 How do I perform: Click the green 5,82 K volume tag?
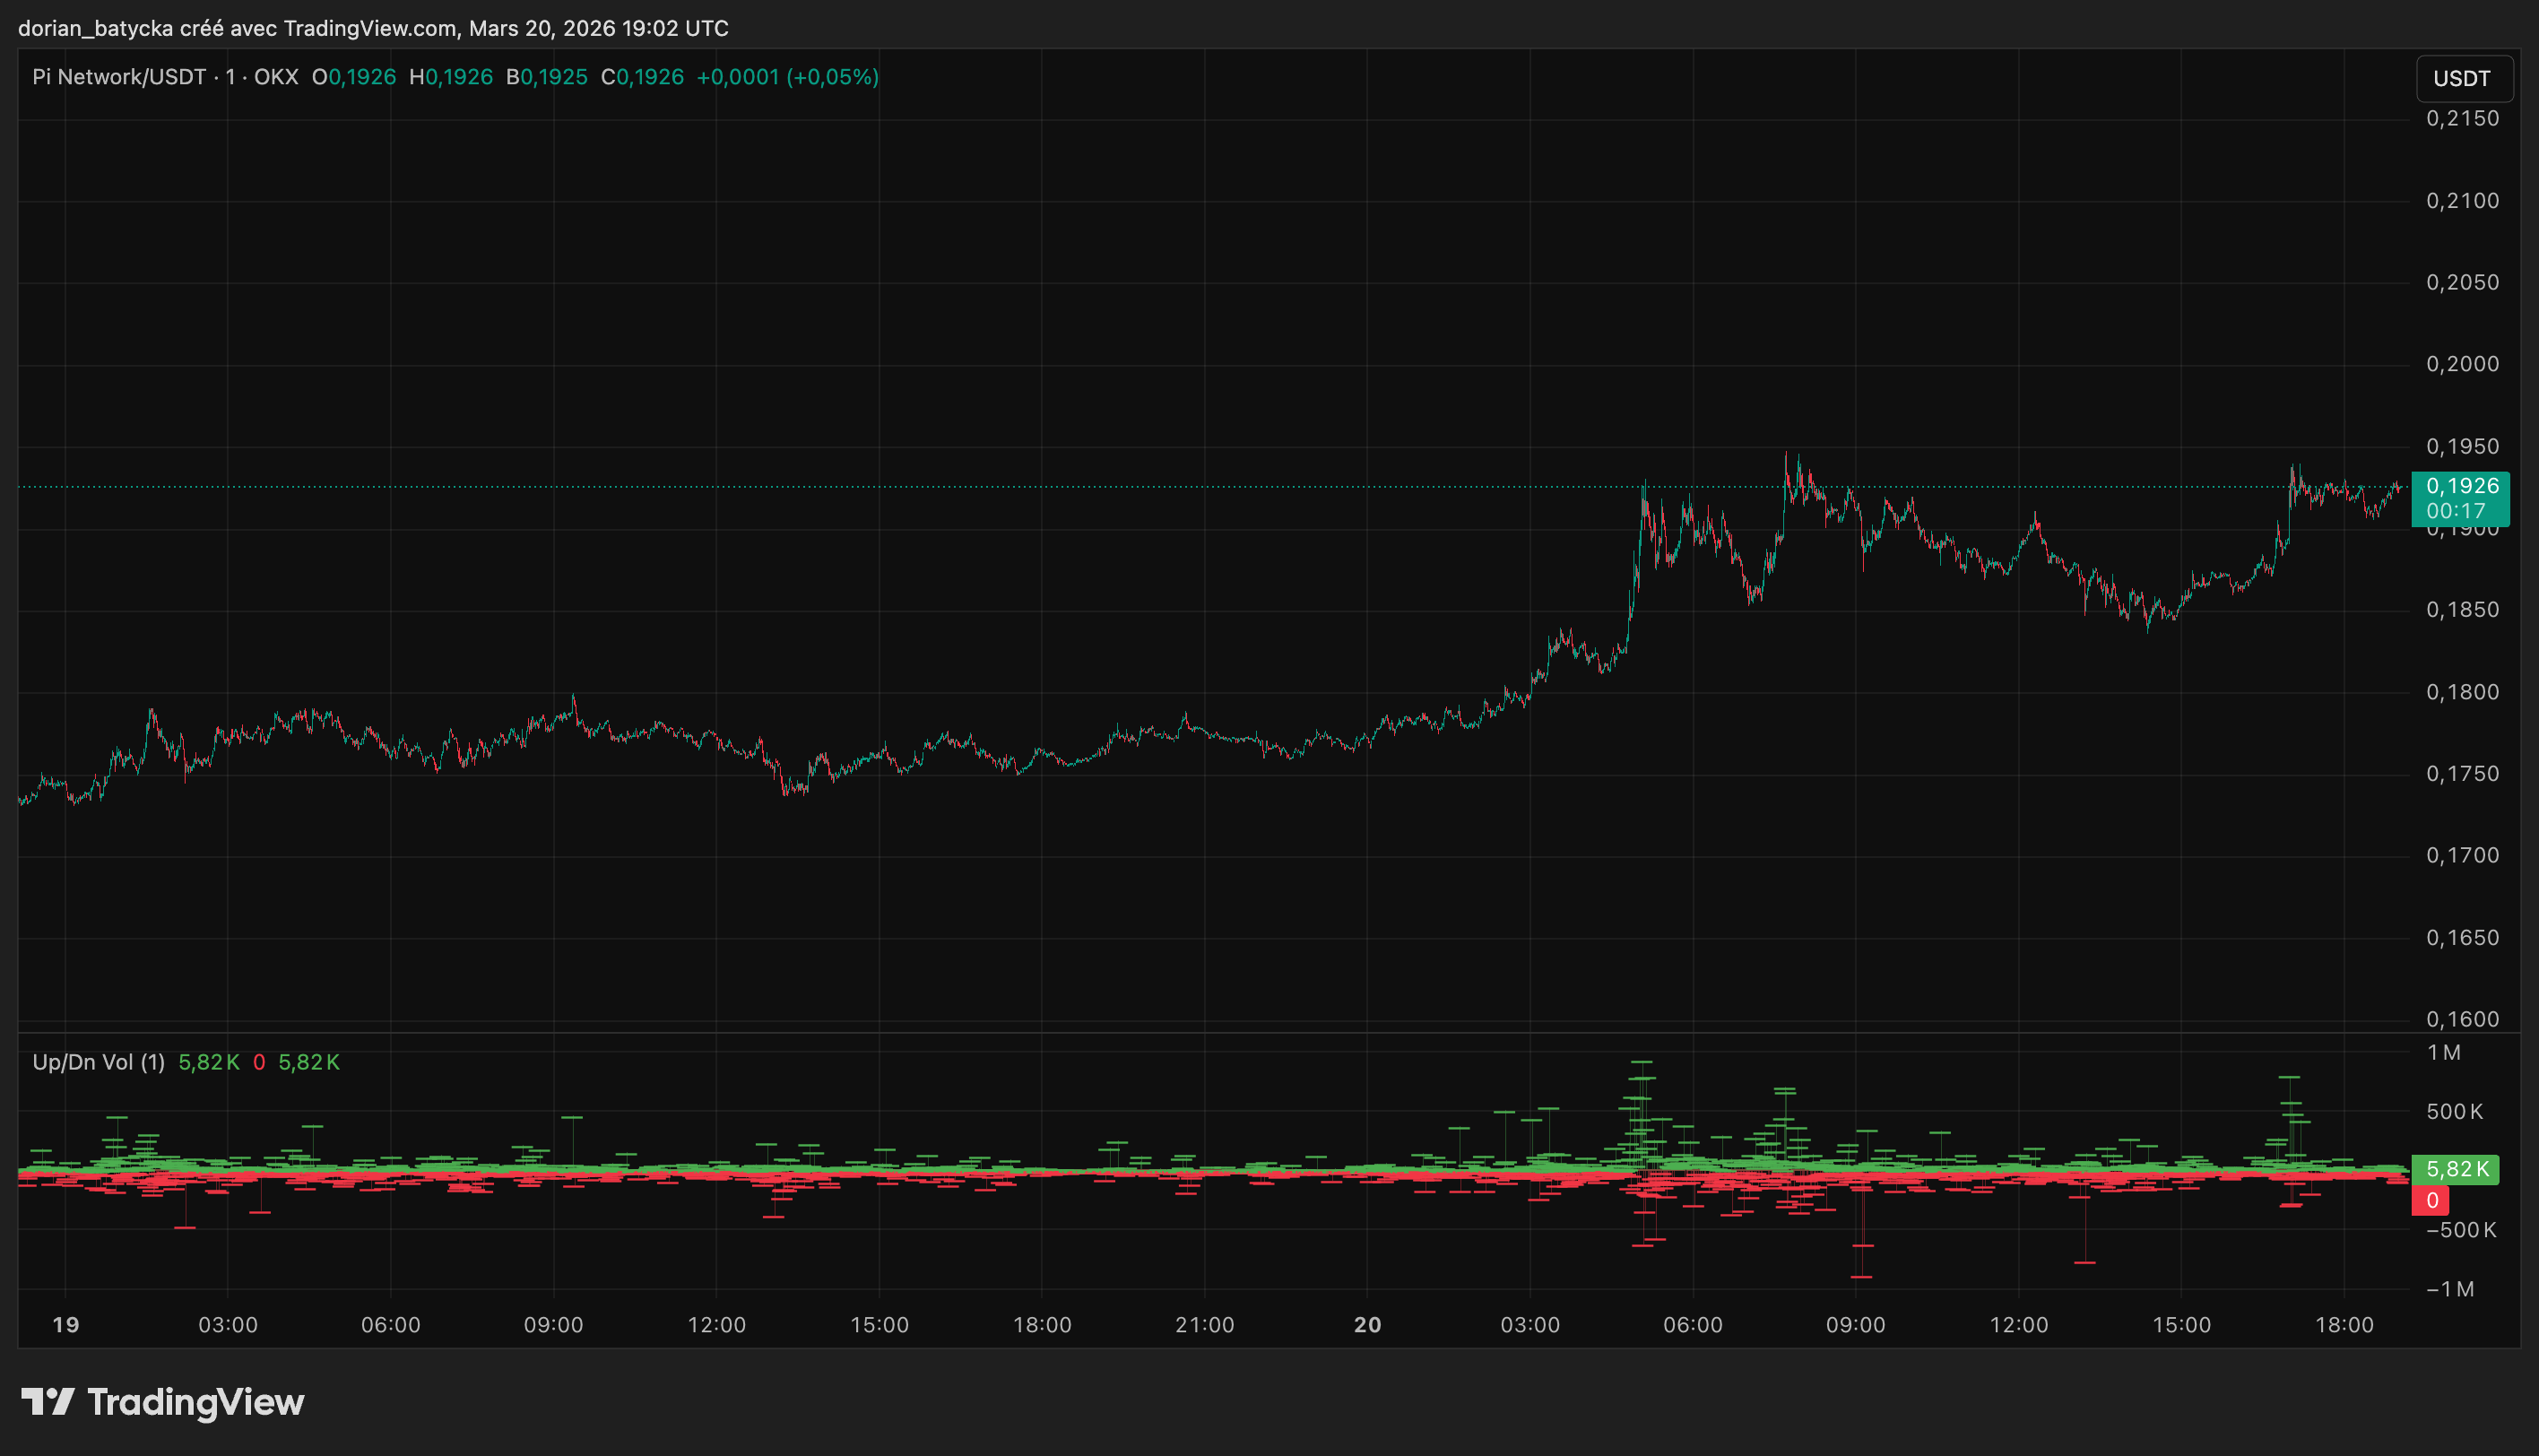[2456, 1169]
